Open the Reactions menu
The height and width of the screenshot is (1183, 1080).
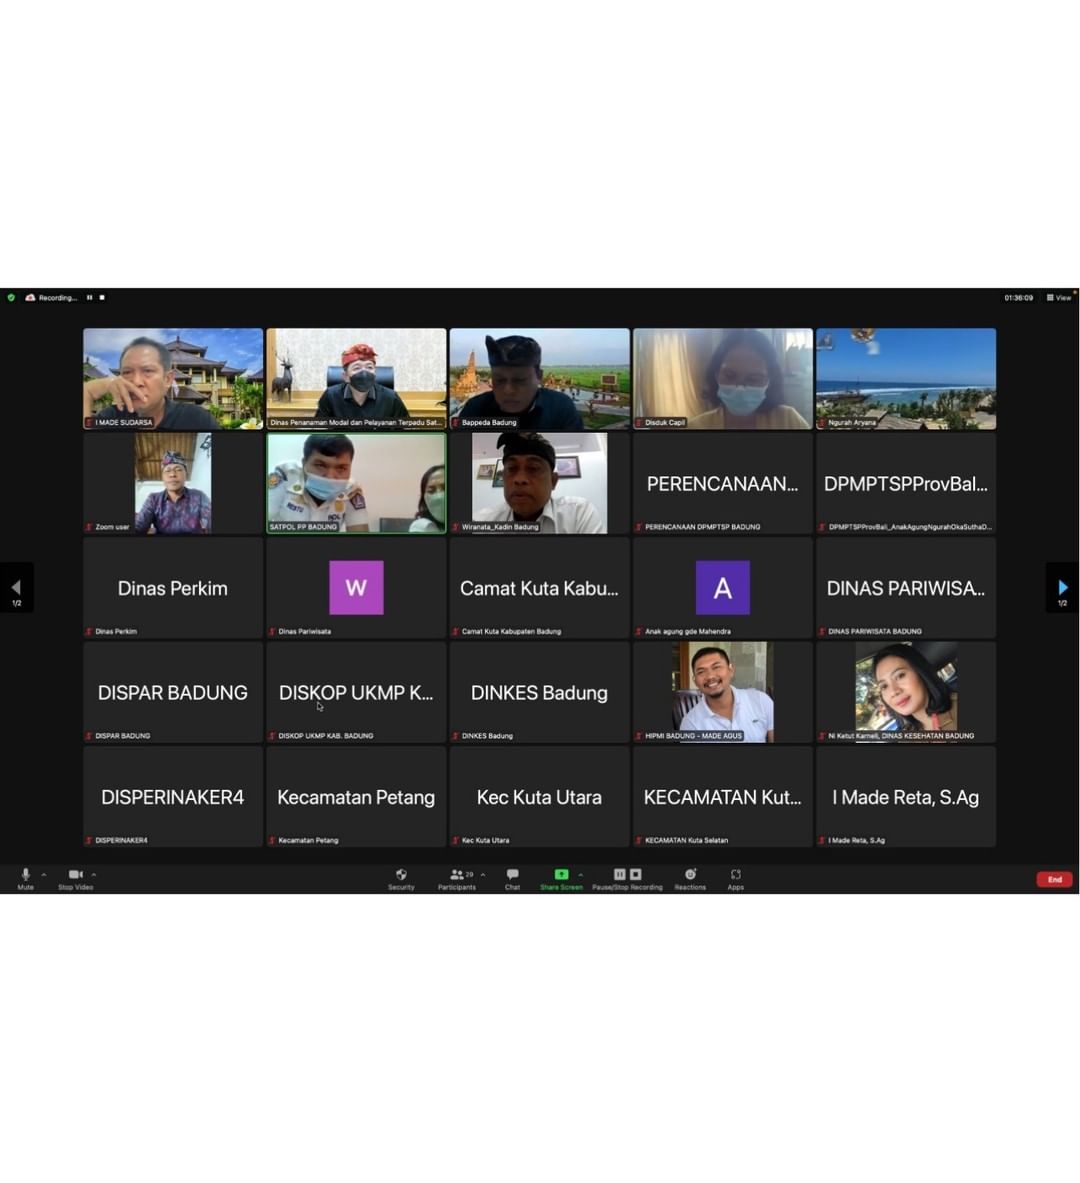point(690,876)
